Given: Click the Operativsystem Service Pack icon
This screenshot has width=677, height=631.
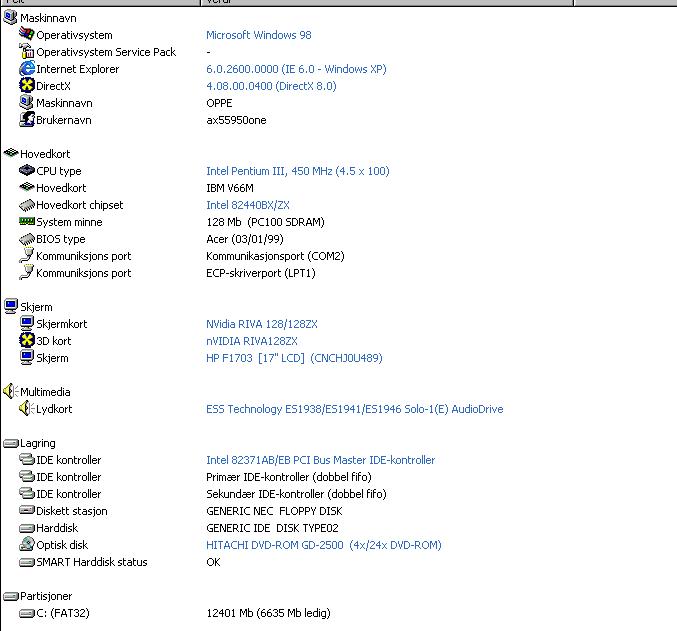Looking at the screenshot, I should 26,51.
